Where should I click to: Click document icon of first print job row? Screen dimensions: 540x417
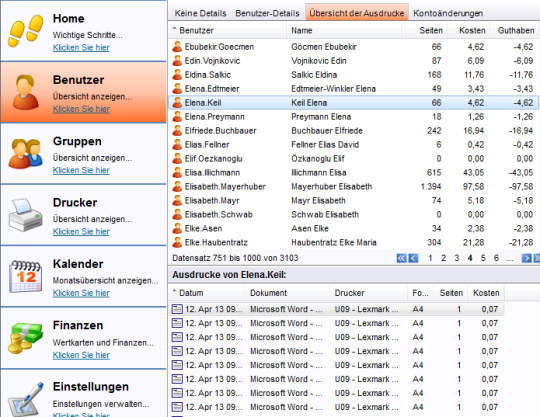tap(177, 309)
